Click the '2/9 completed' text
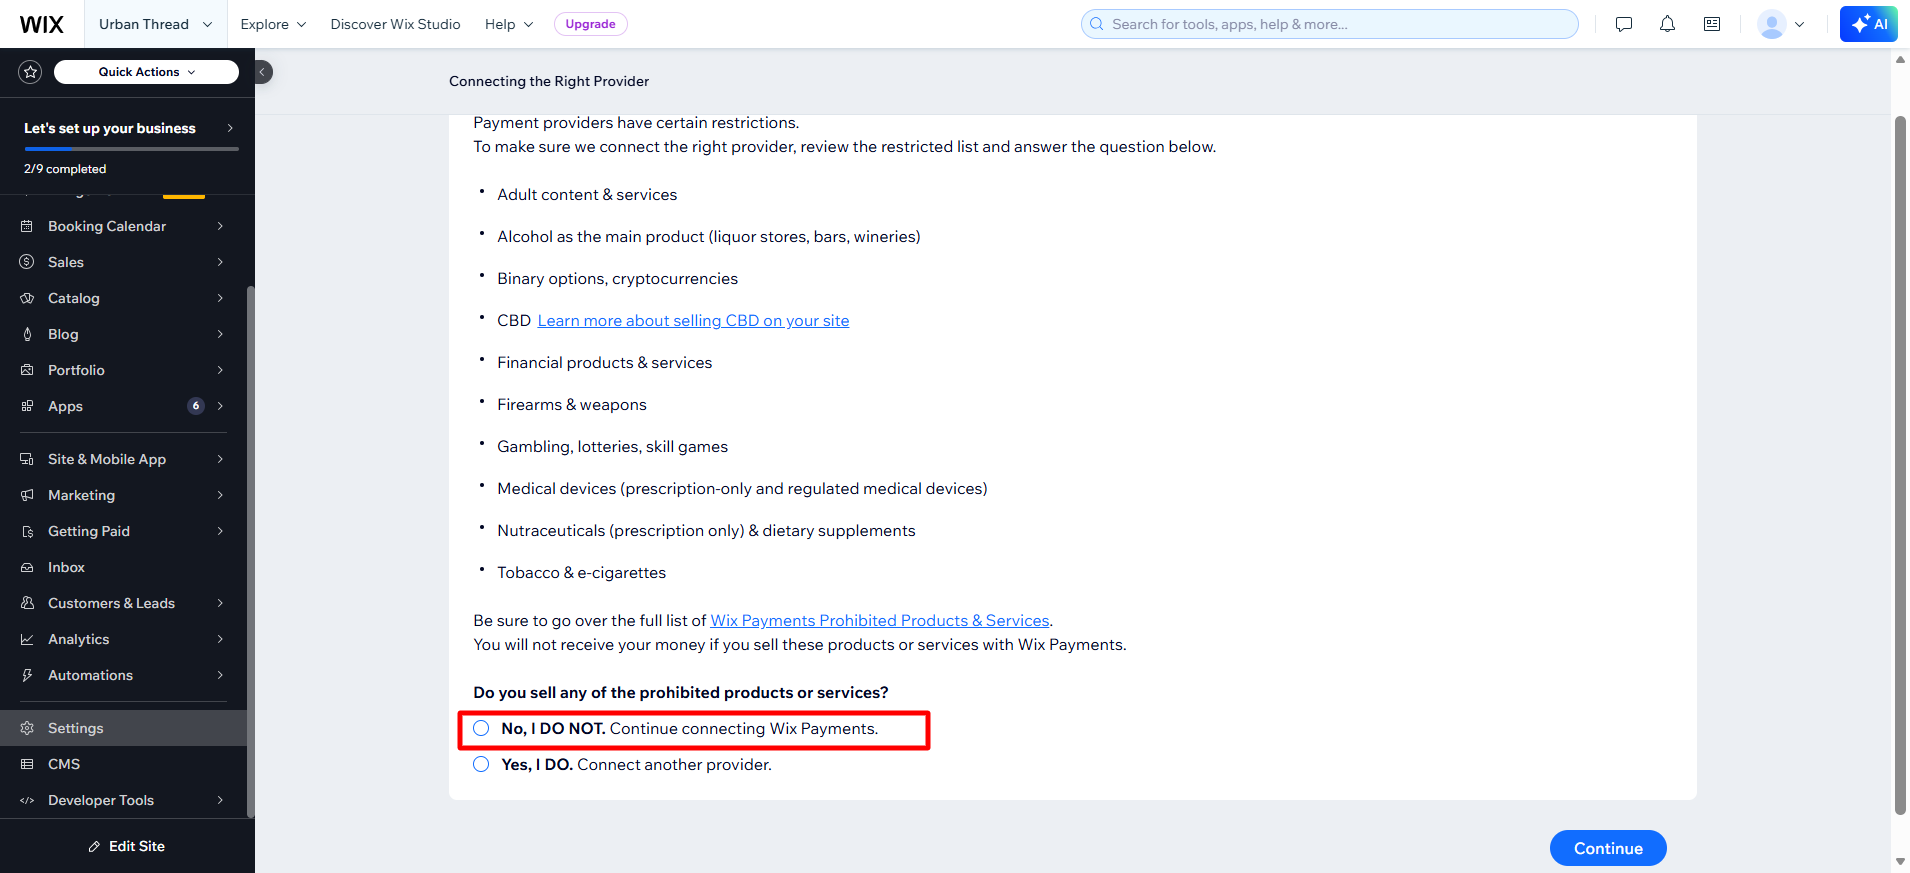Screen dimensions: 1910x873 point(65,169)
